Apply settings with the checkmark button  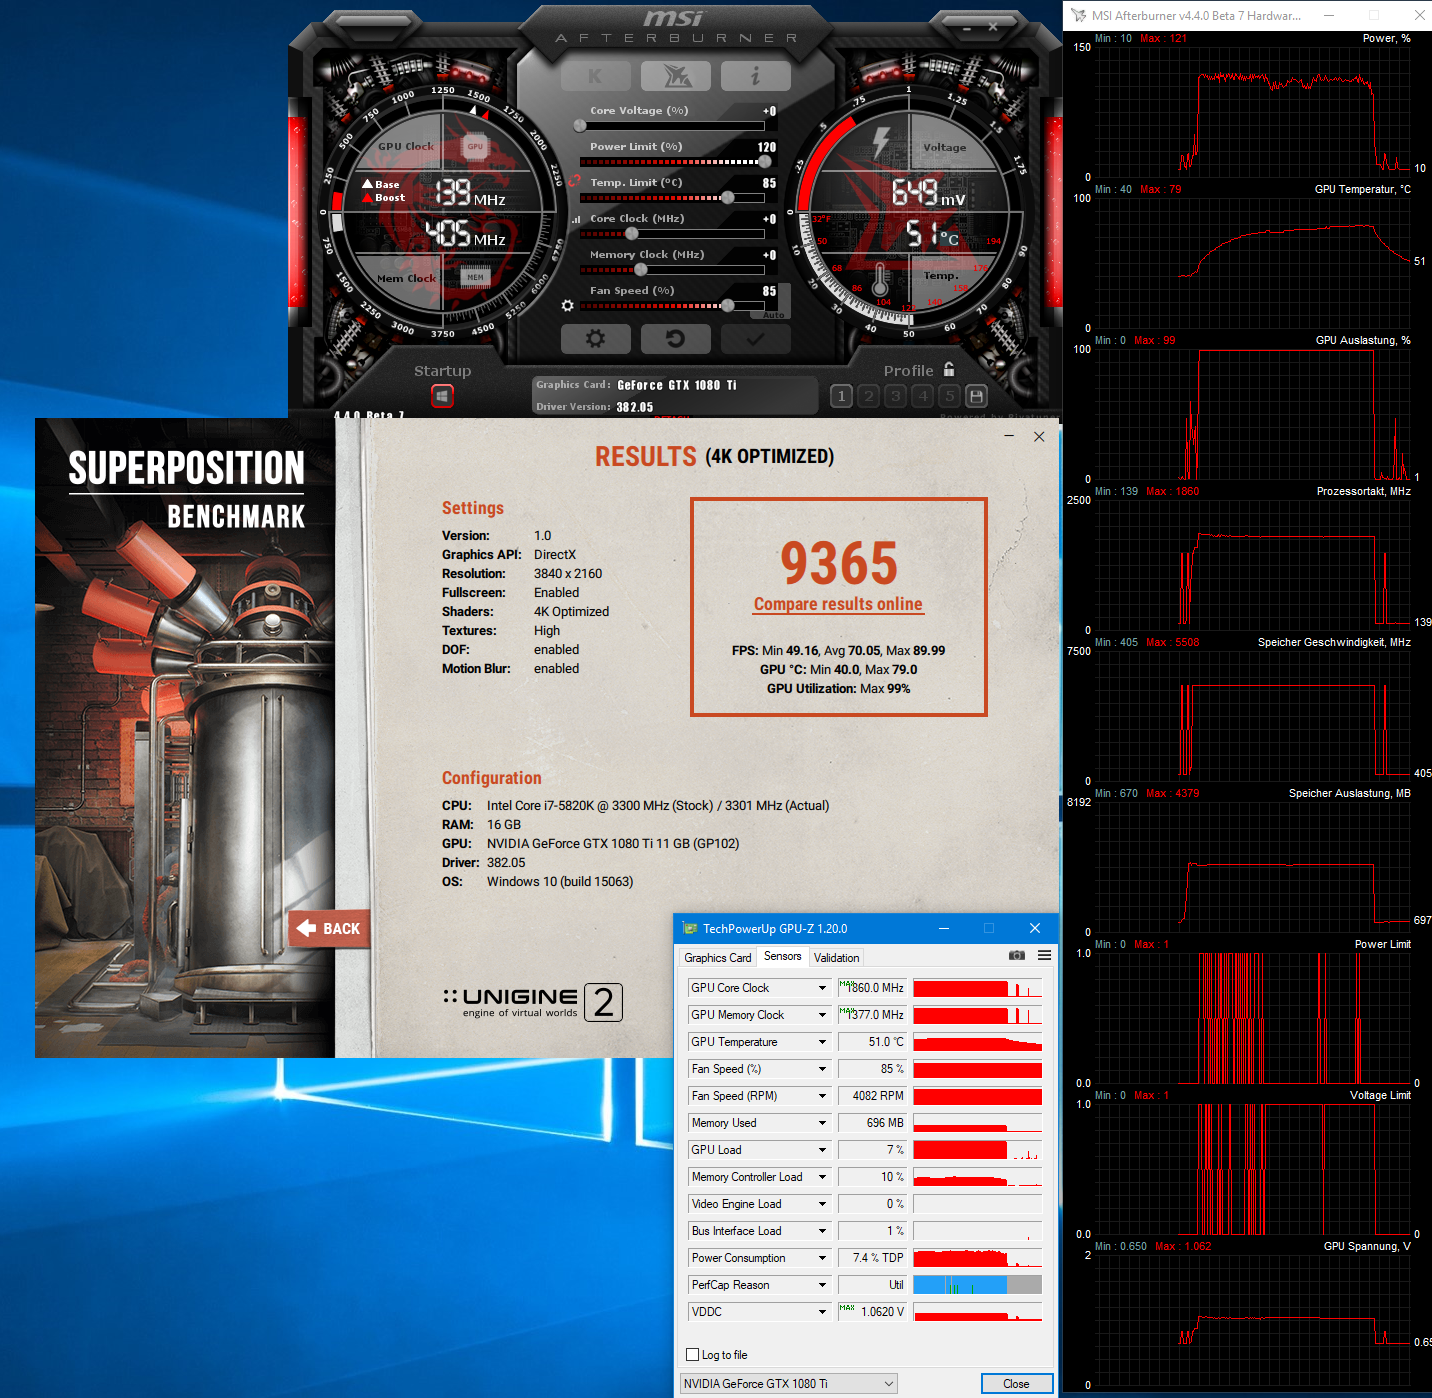(756, 339)
